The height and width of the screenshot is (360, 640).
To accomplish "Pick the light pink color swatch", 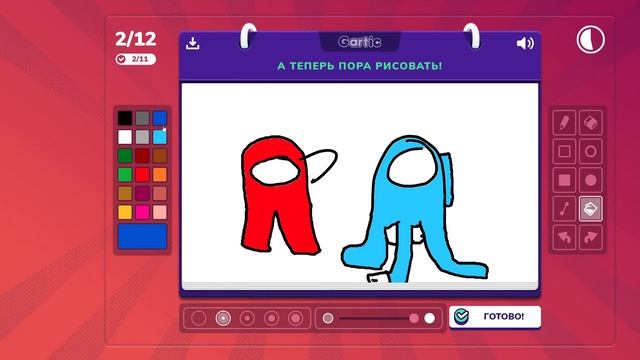I will click(160, 212).
